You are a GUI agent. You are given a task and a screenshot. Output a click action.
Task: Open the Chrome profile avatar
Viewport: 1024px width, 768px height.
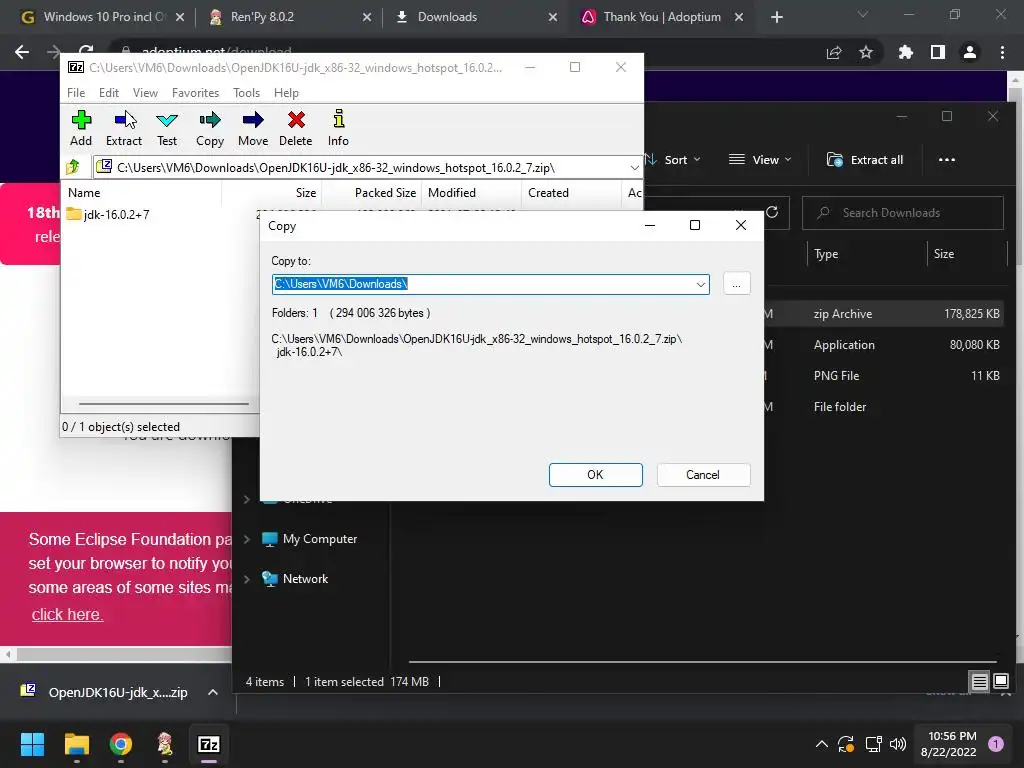click(x=970, y=52)
